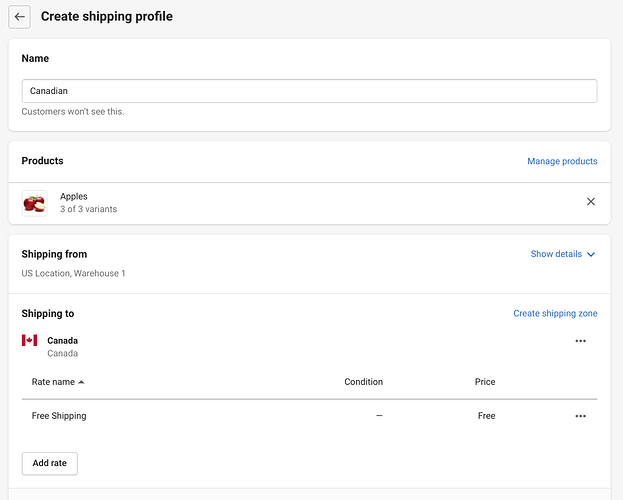Sort by Rate name column header
This screenshot has height=500, width=623.
tap(53, 382)
